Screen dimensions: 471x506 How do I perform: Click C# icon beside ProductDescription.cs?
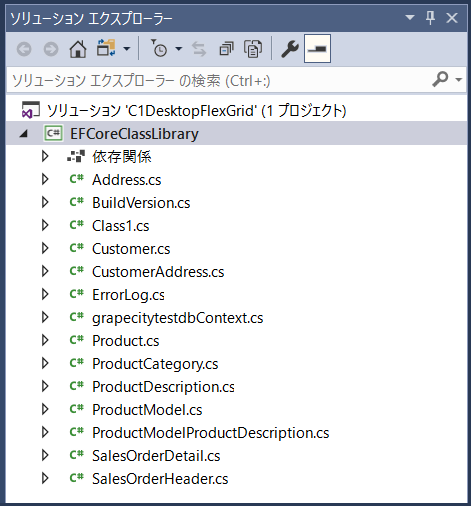point(77,386)
